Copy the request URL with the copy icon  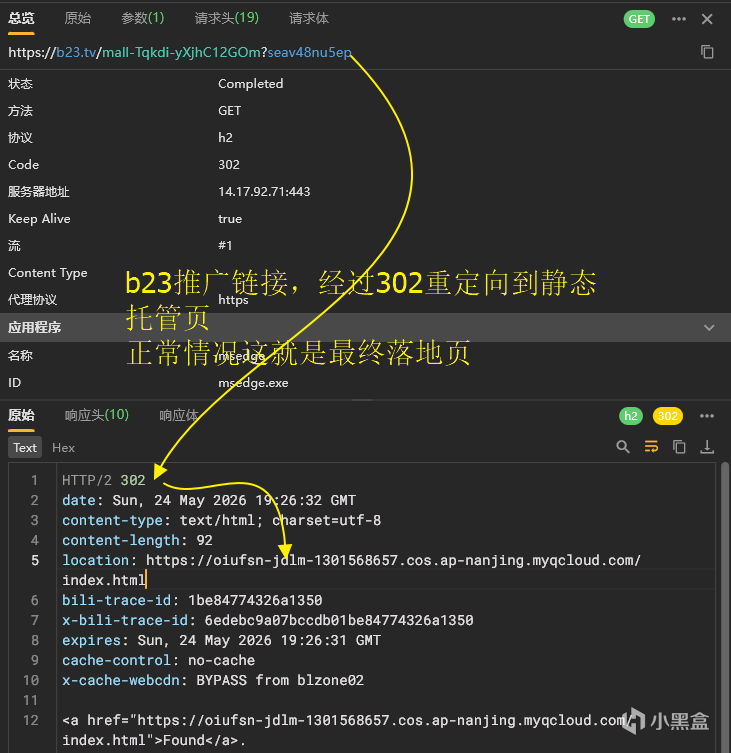point(707,52)
